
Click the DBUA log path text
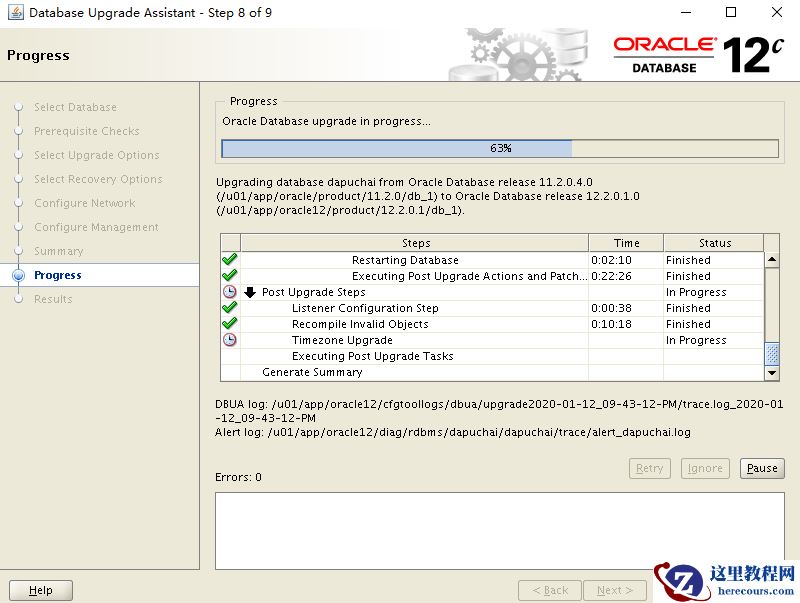(x=499, y=411)
